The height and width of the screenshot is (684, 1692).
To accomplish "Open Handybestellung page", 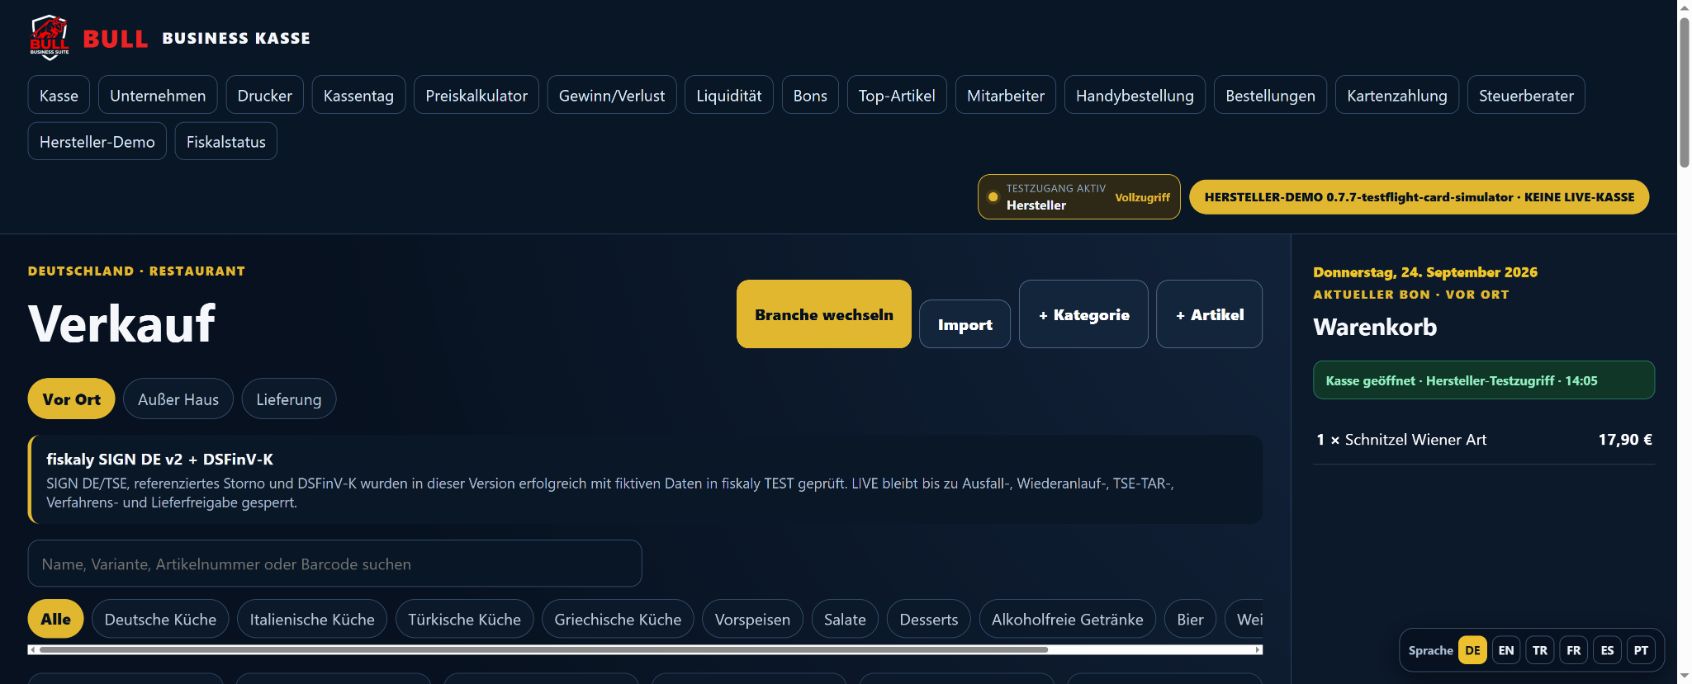I will coord(1135,95).
